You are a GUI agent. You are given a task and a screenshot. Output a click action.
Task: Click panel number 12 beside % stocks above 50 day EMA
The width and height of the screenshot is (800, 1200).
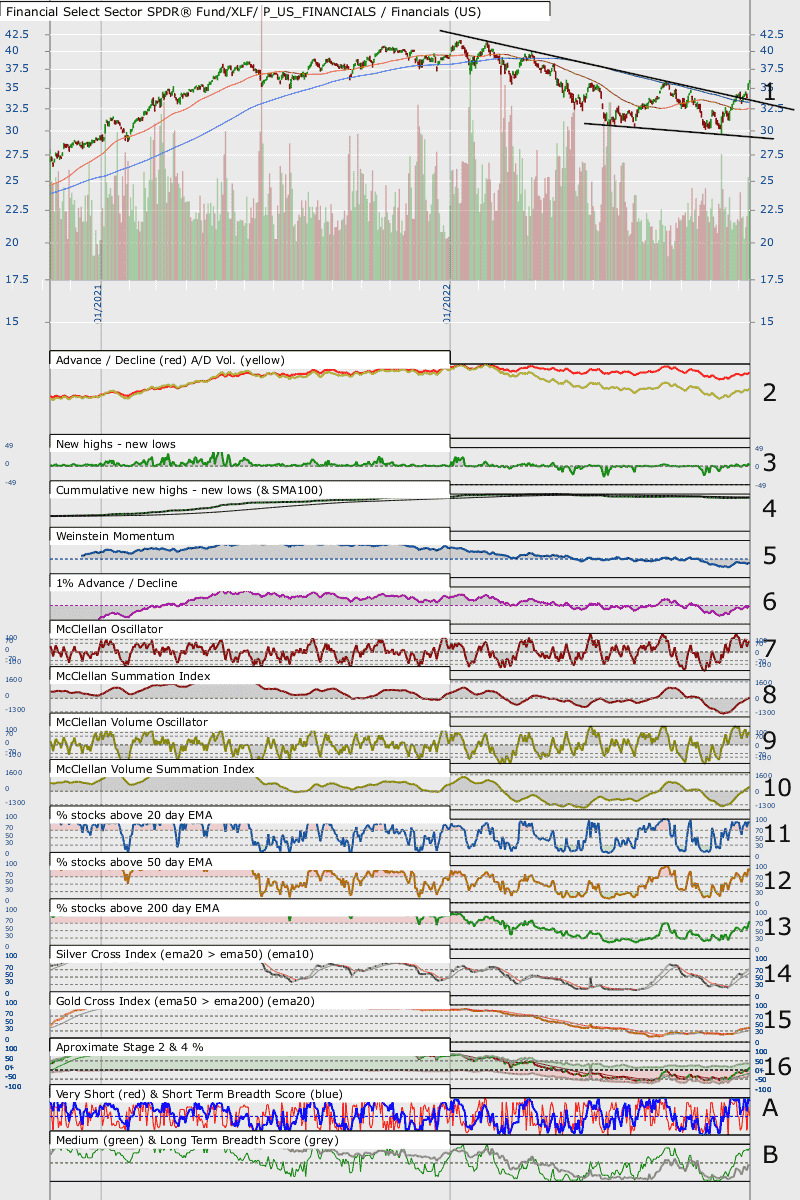(x=777, y=881)
